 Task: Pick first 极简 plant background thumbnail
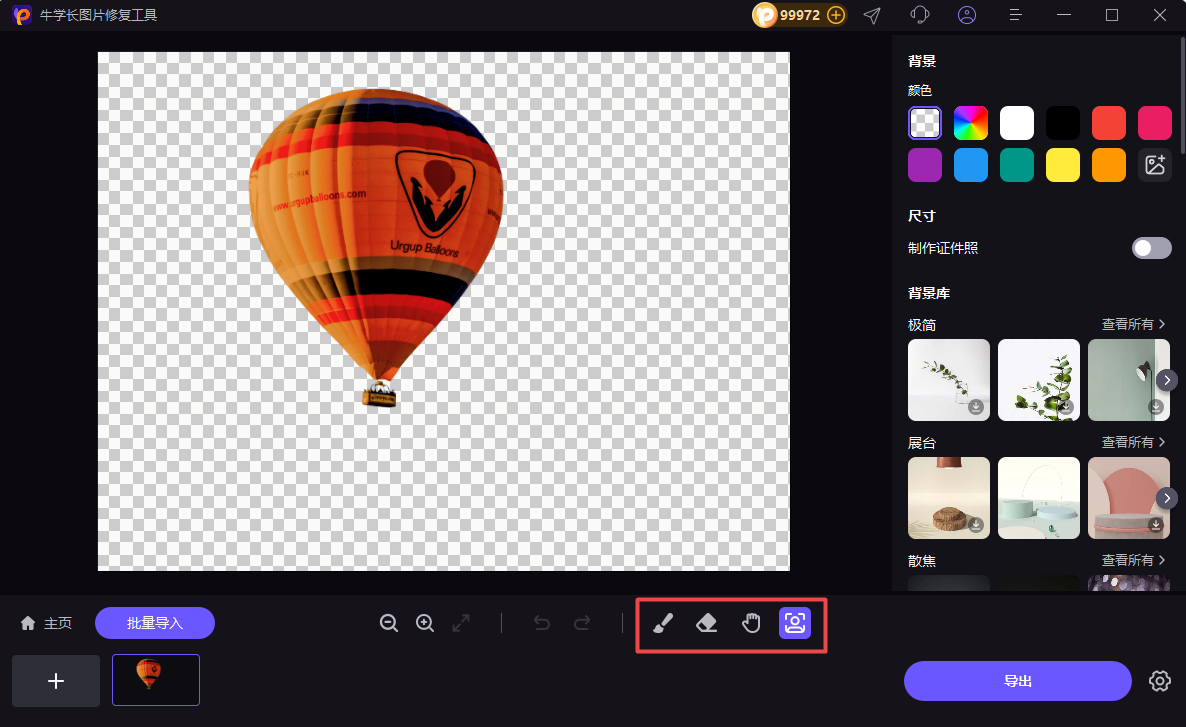[948, 380]
